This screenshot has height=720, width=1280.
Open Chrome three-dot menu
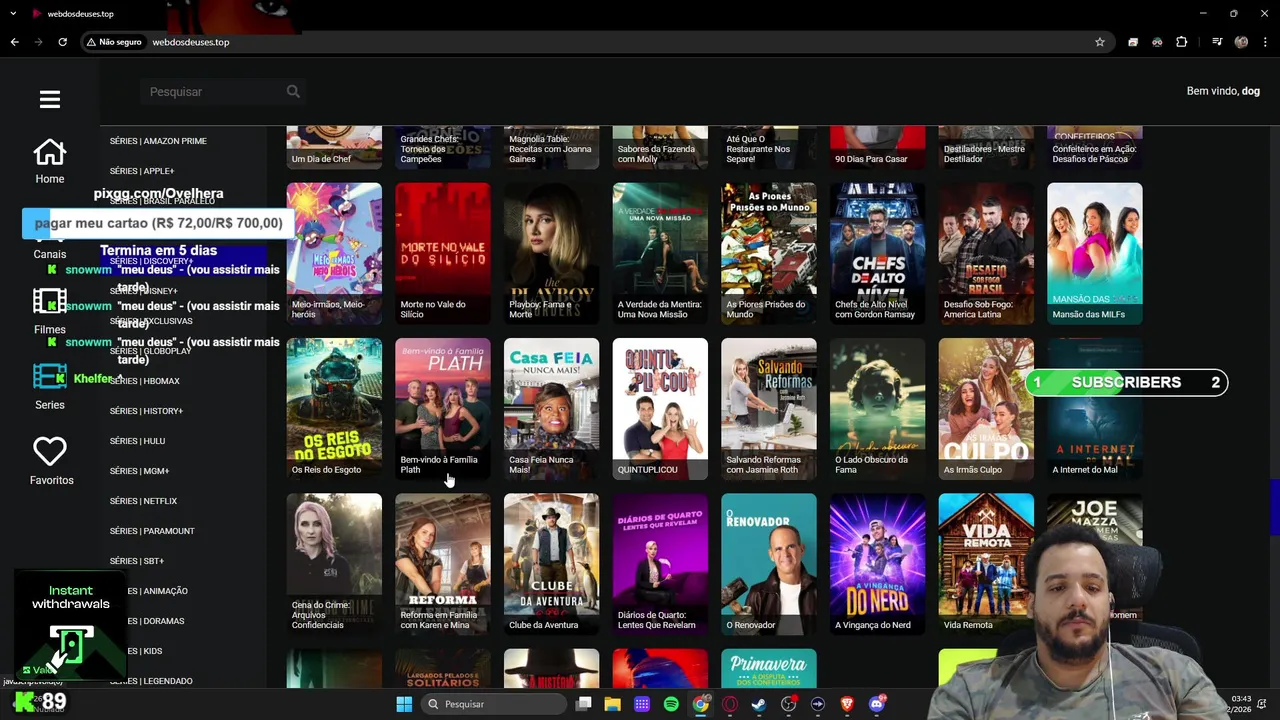[1266, 42]
